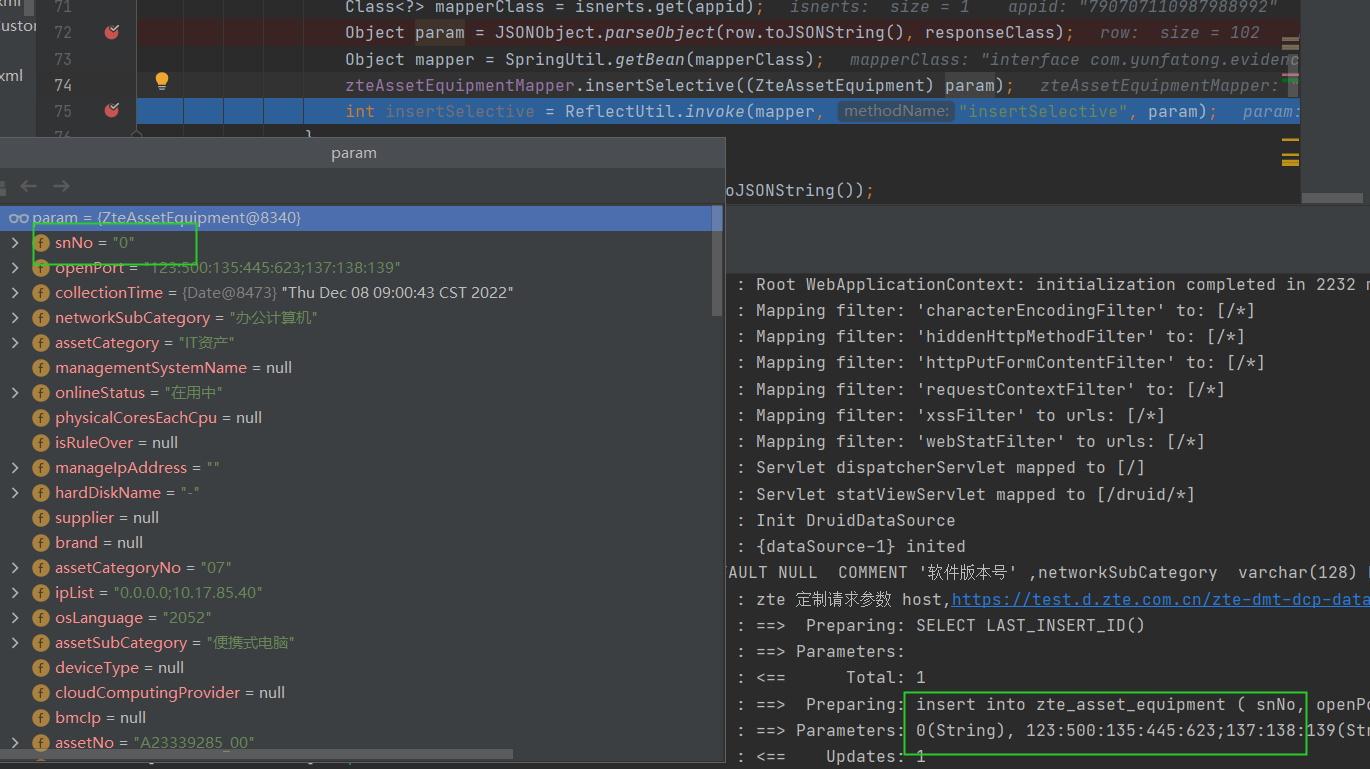Expand the assetSubCategory field node

[x=14, y=643]
